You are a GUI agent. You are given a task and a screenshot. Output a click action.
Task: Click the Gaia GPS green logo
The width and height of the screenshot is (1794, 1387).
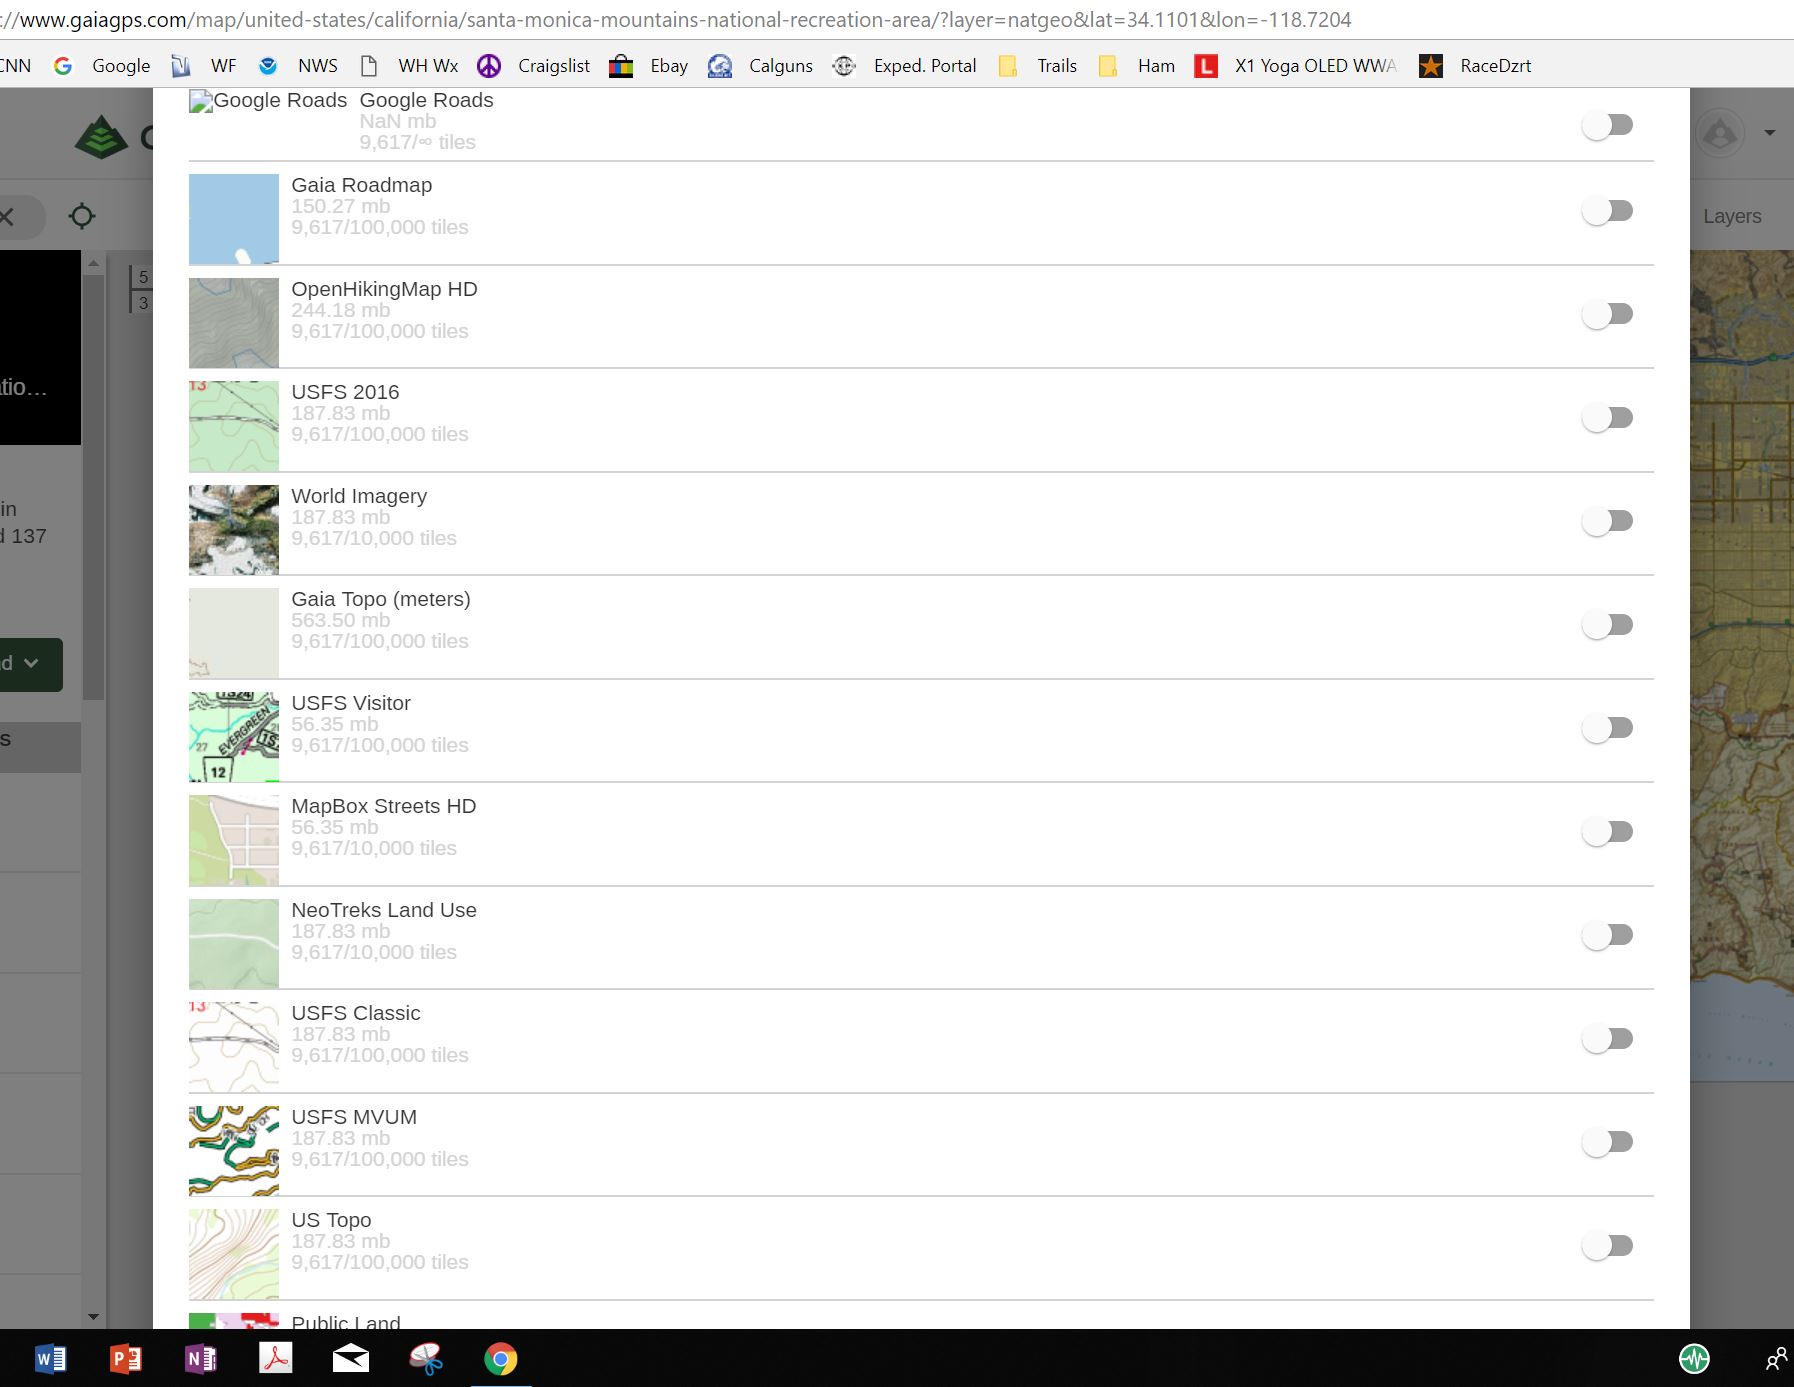tap(101, 137)
